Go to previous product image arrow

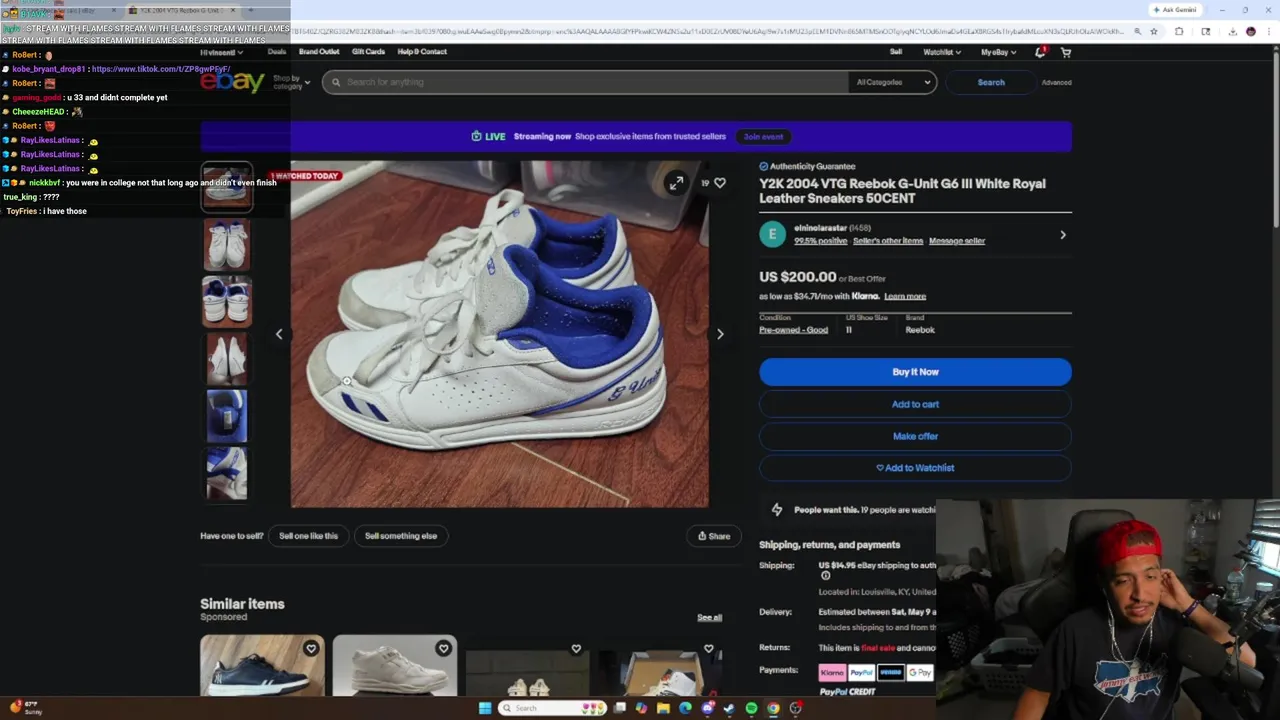coord(279,334)
